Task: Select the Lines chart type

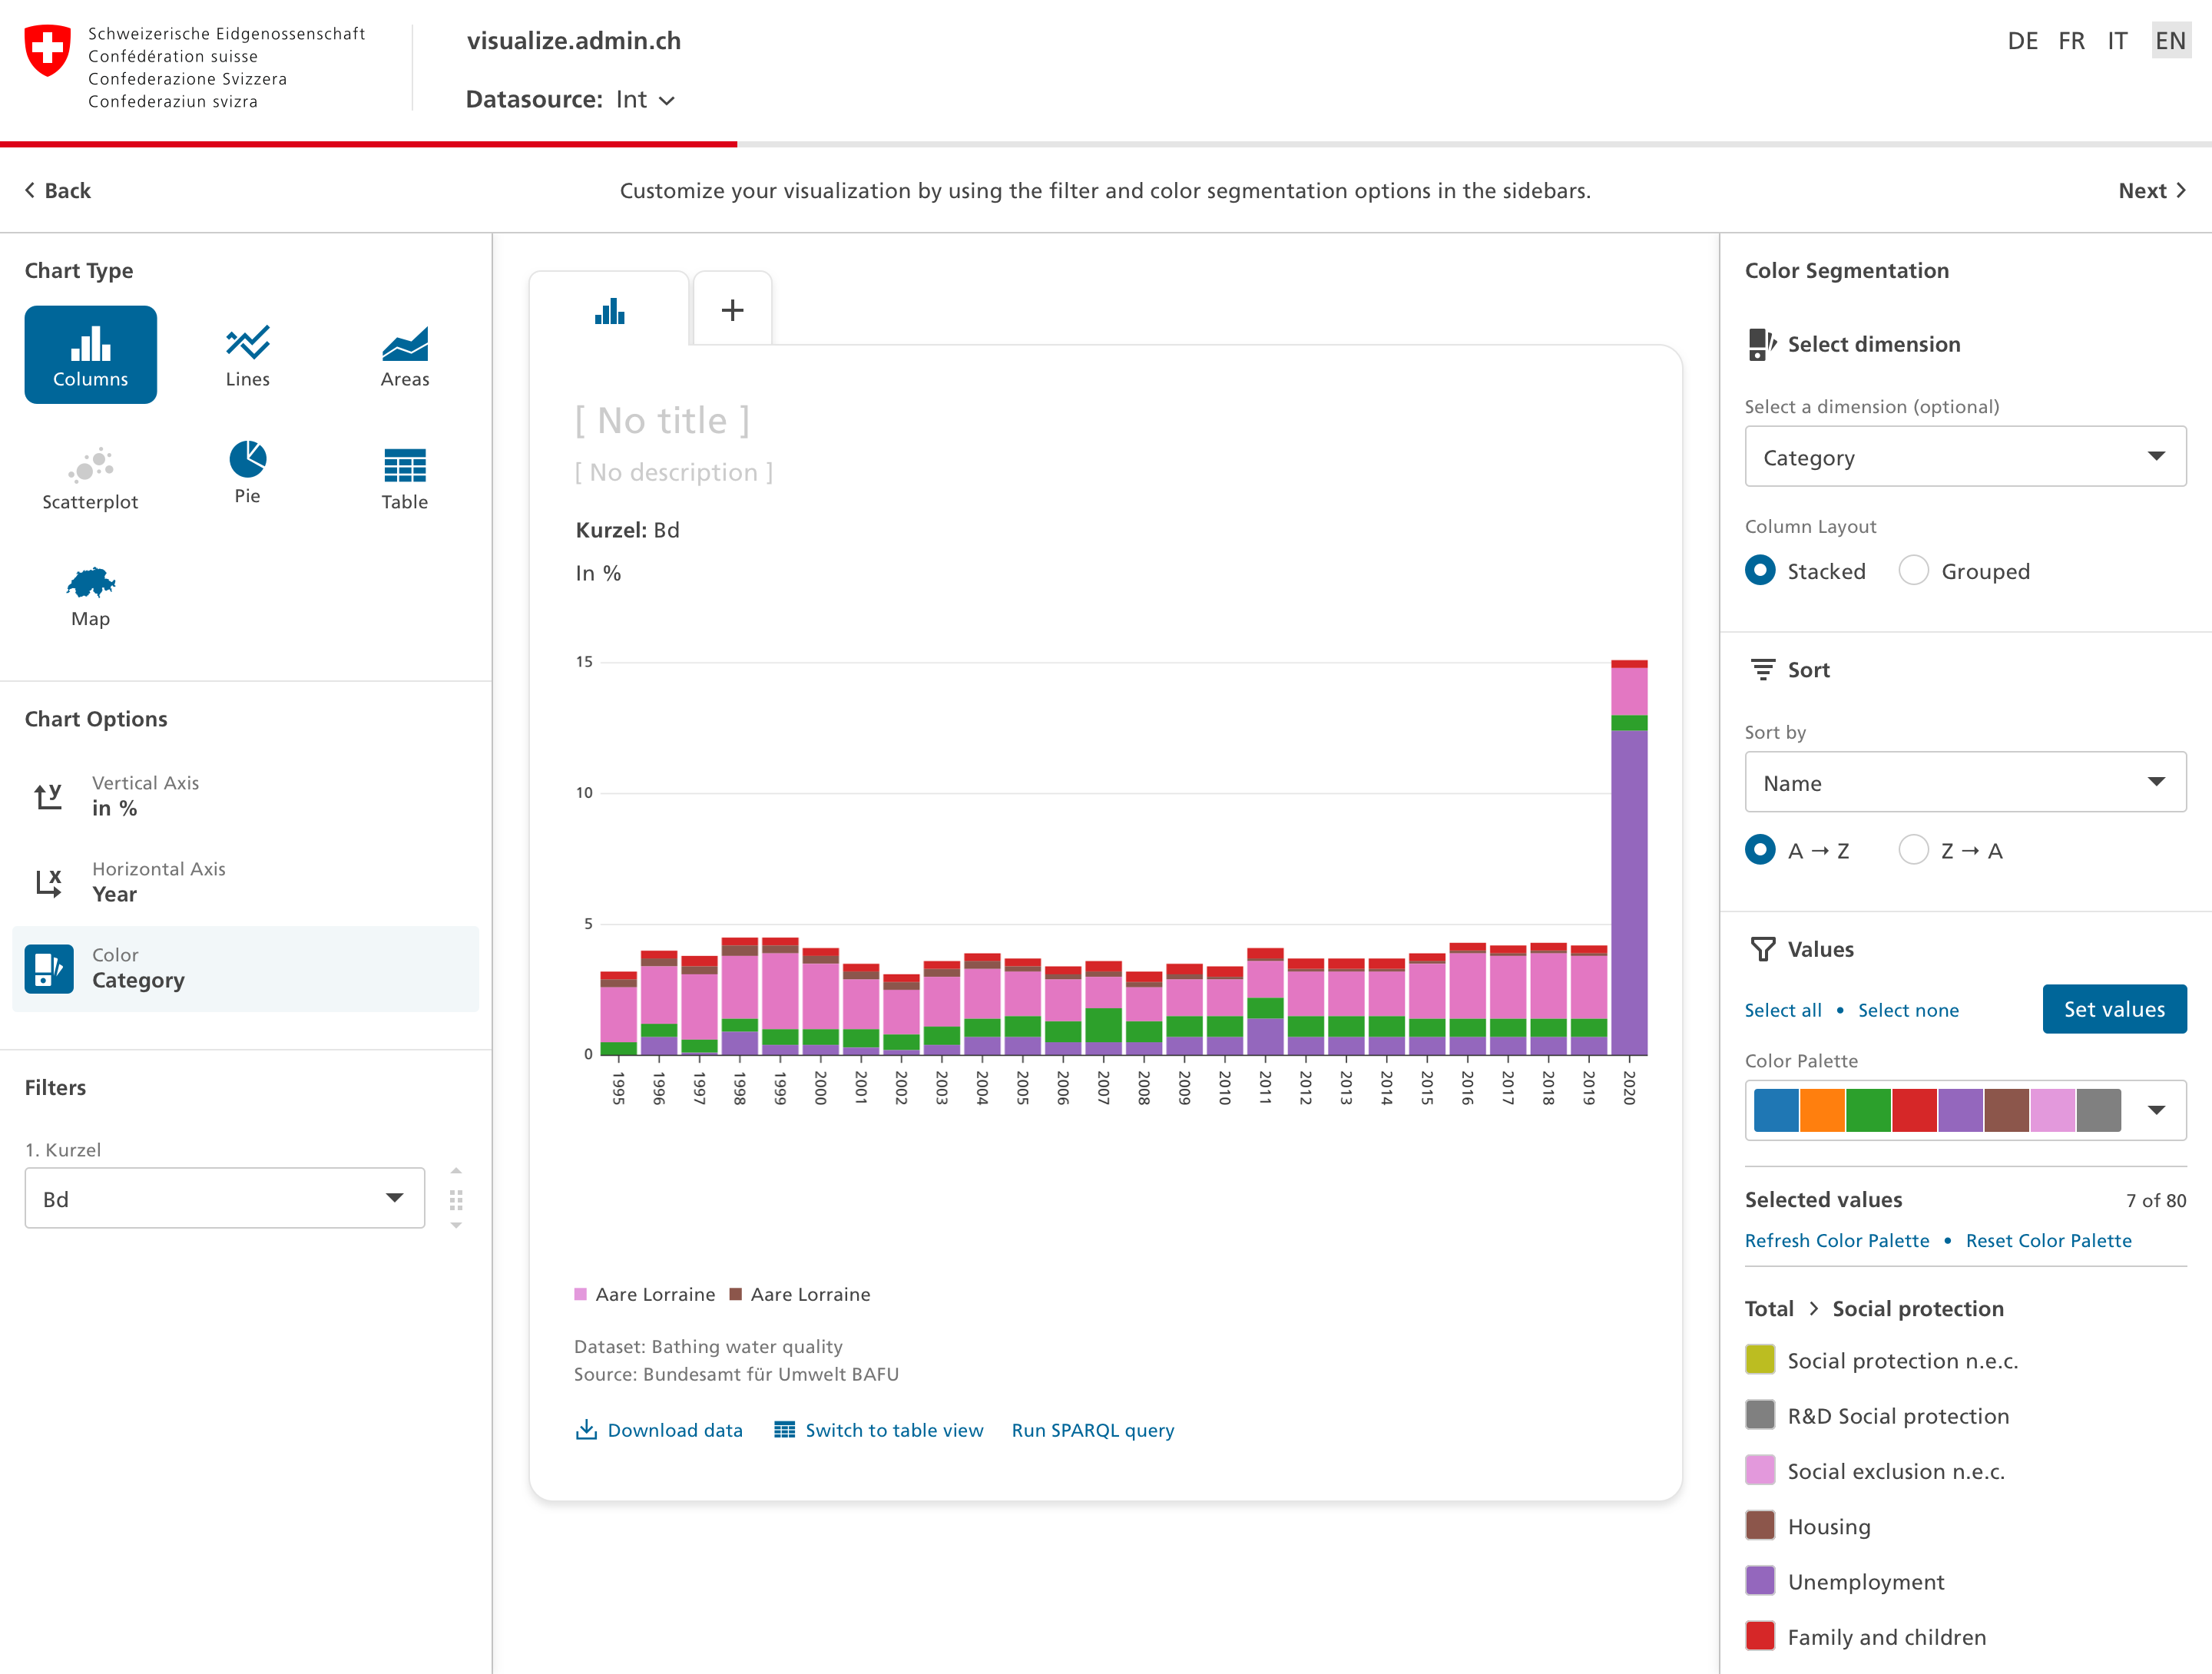Action: (x=247, y=355)
